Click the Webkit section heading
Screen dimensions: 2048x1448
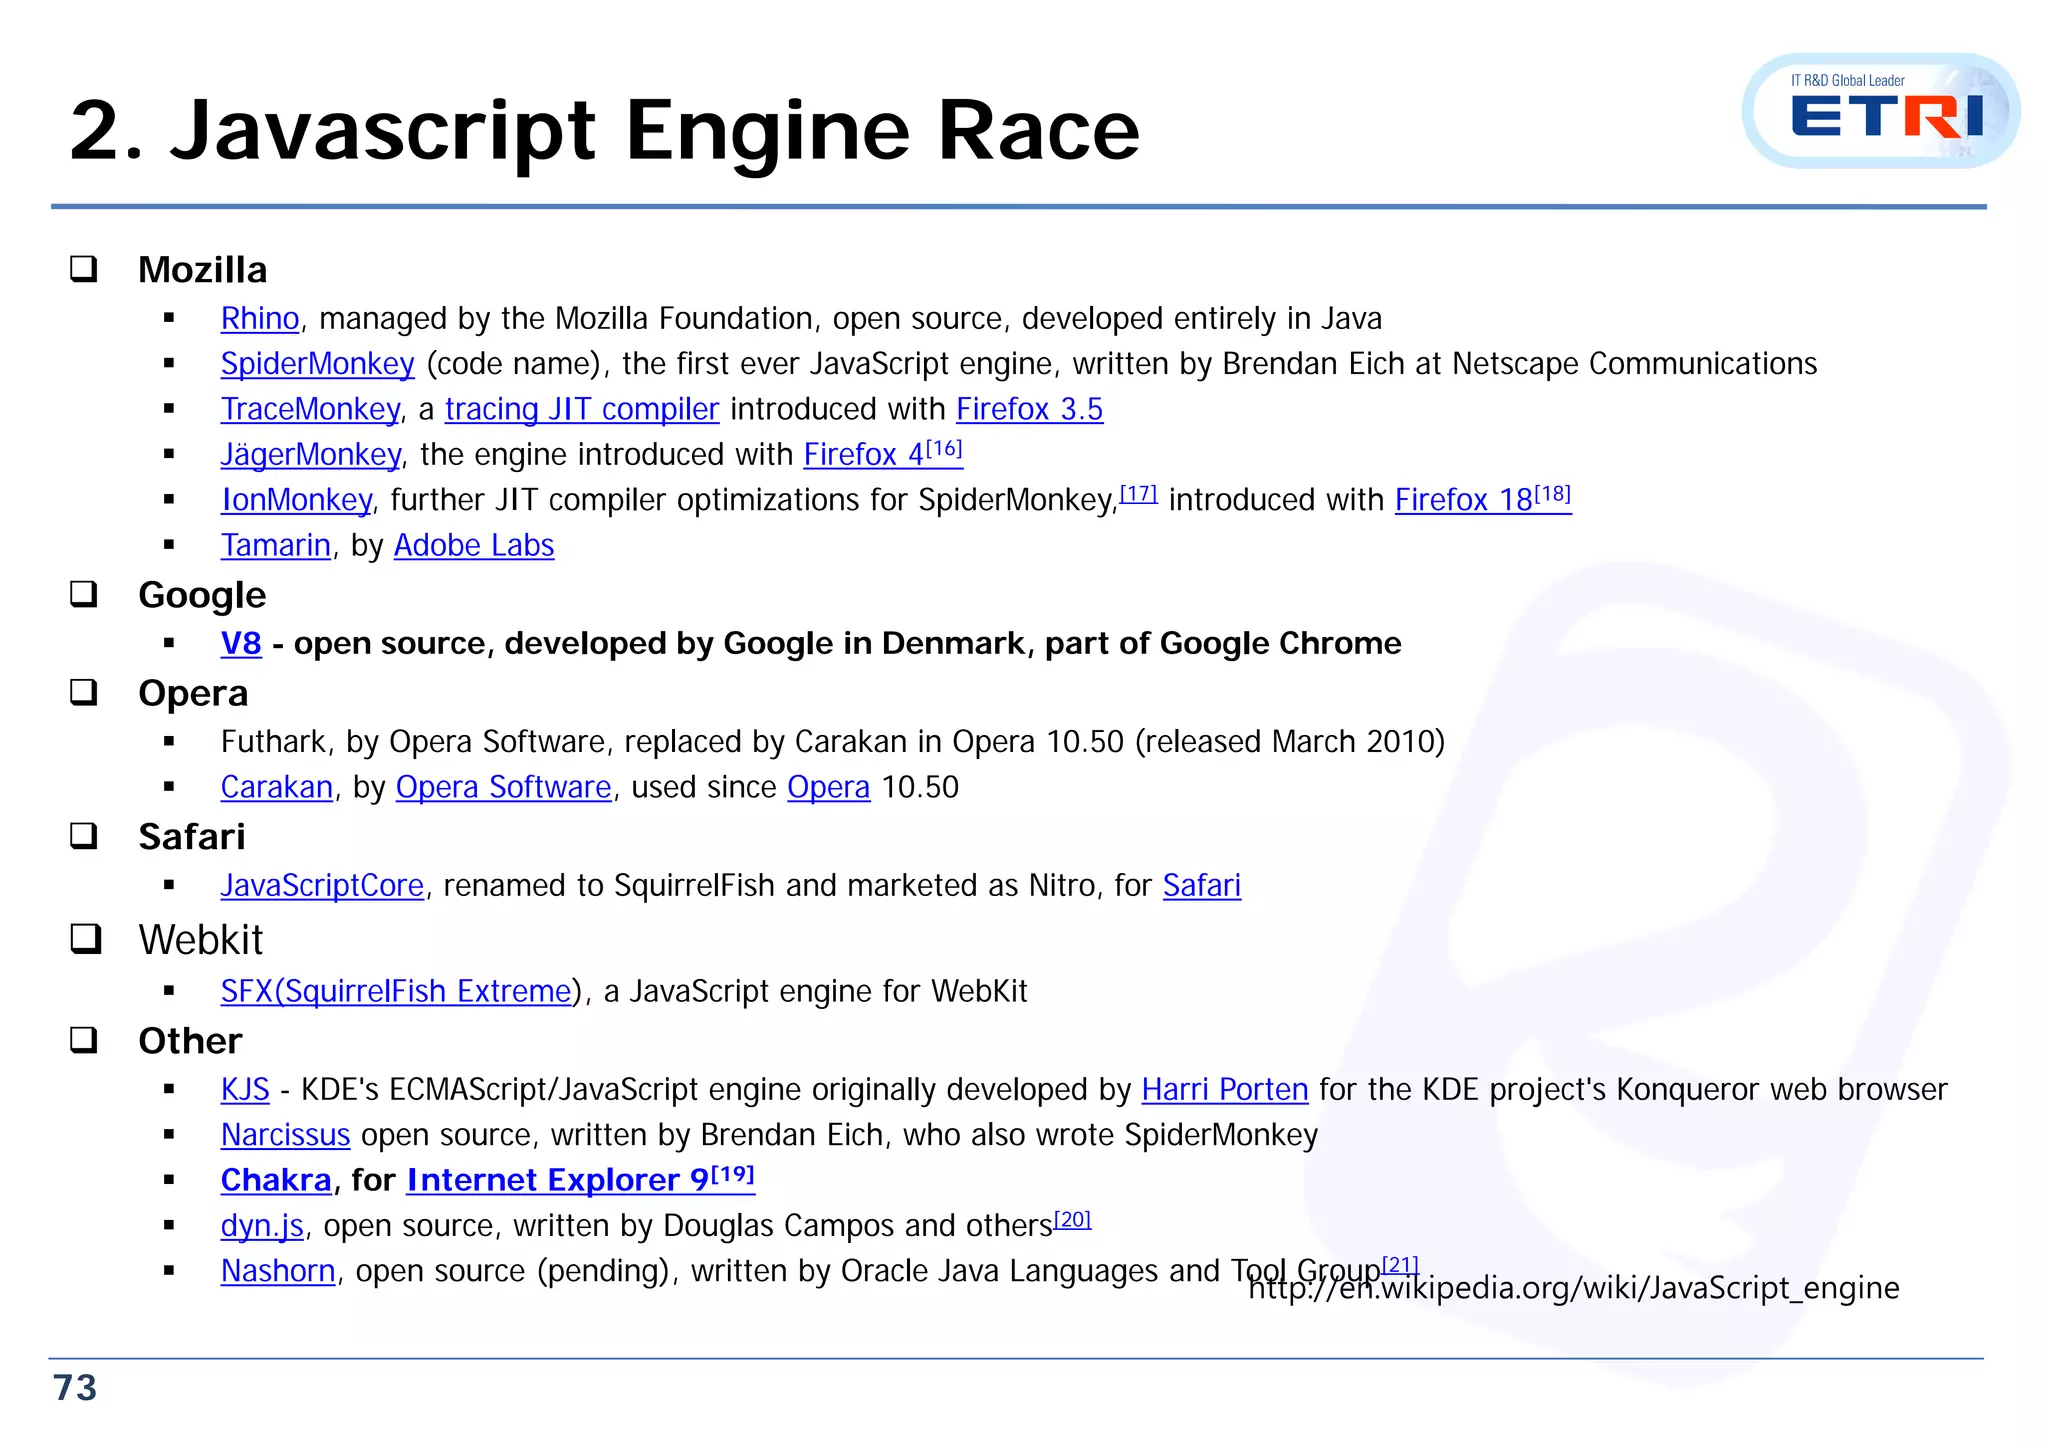pyautogui.click(x=201, y=940)
